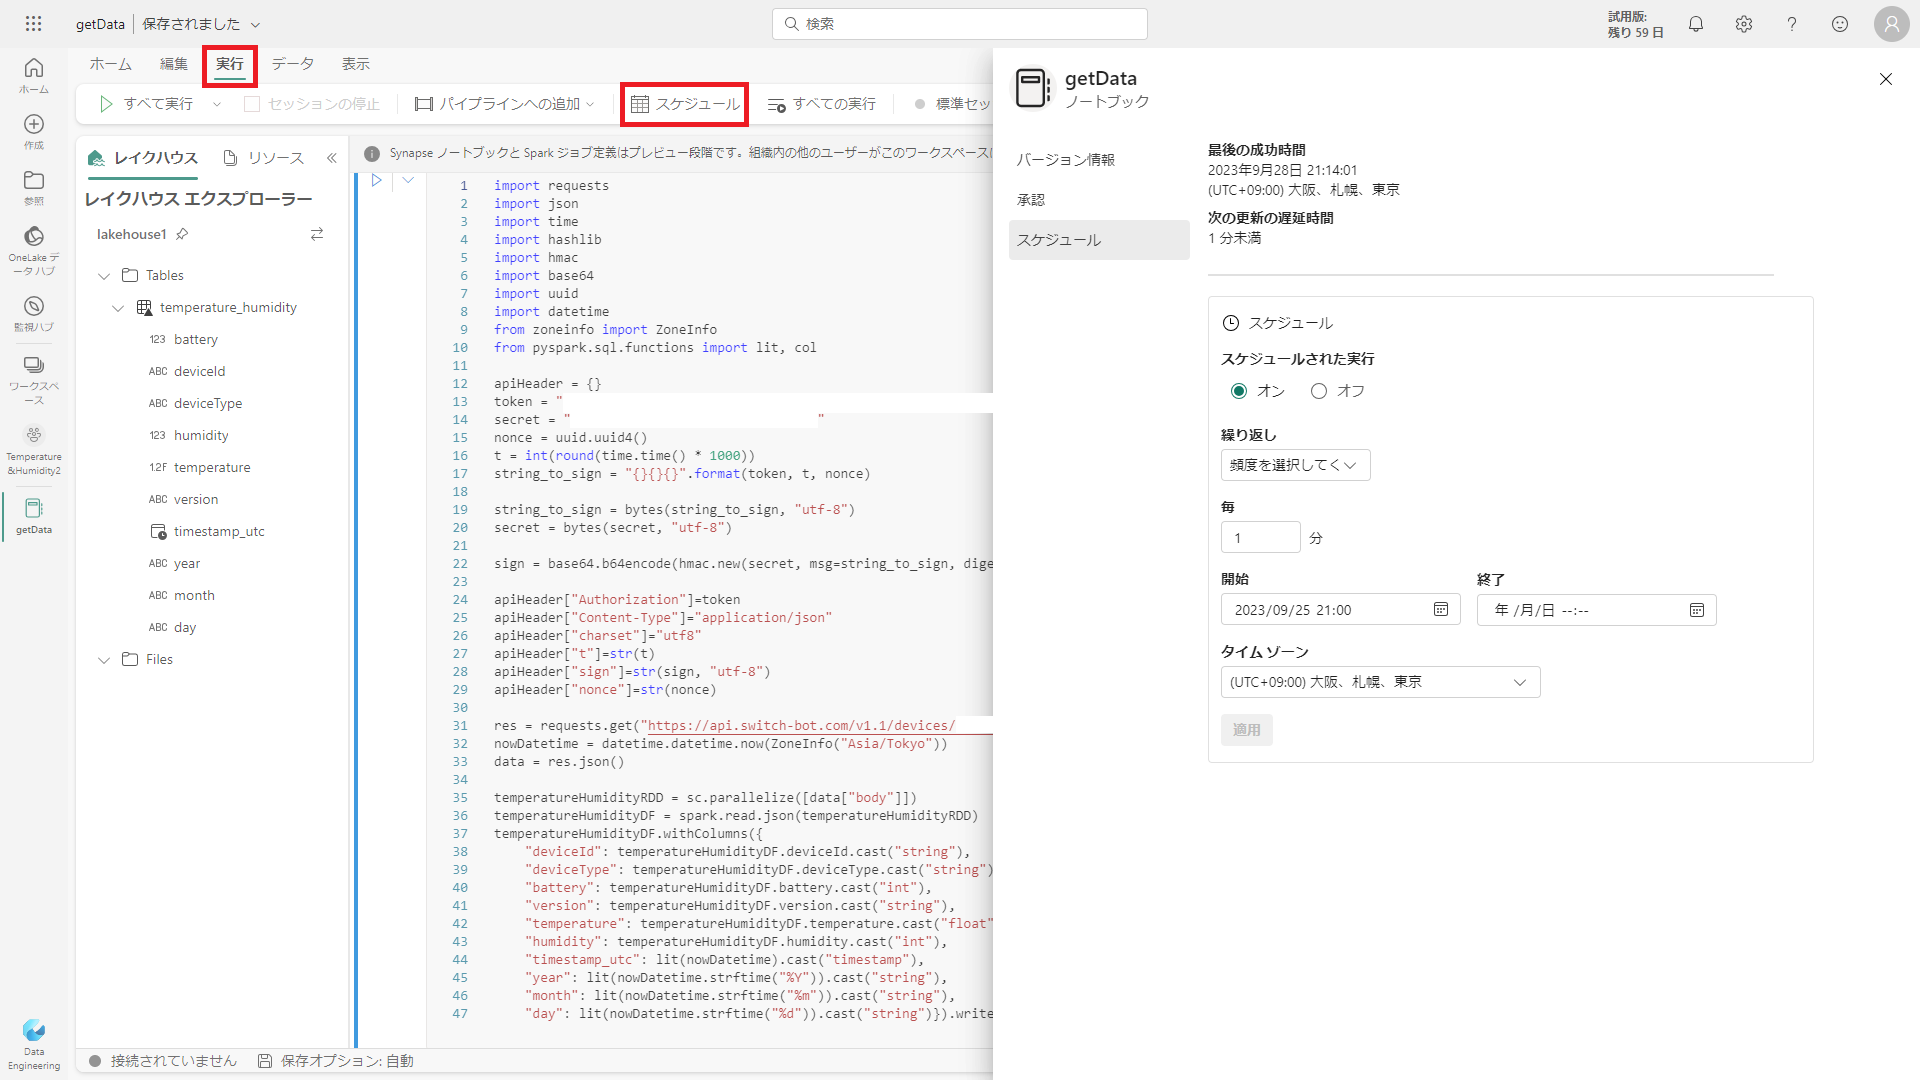The image size is (1920, 1080).
Task: Click the セッションの停止 stop session button
Action: [312, 104]
